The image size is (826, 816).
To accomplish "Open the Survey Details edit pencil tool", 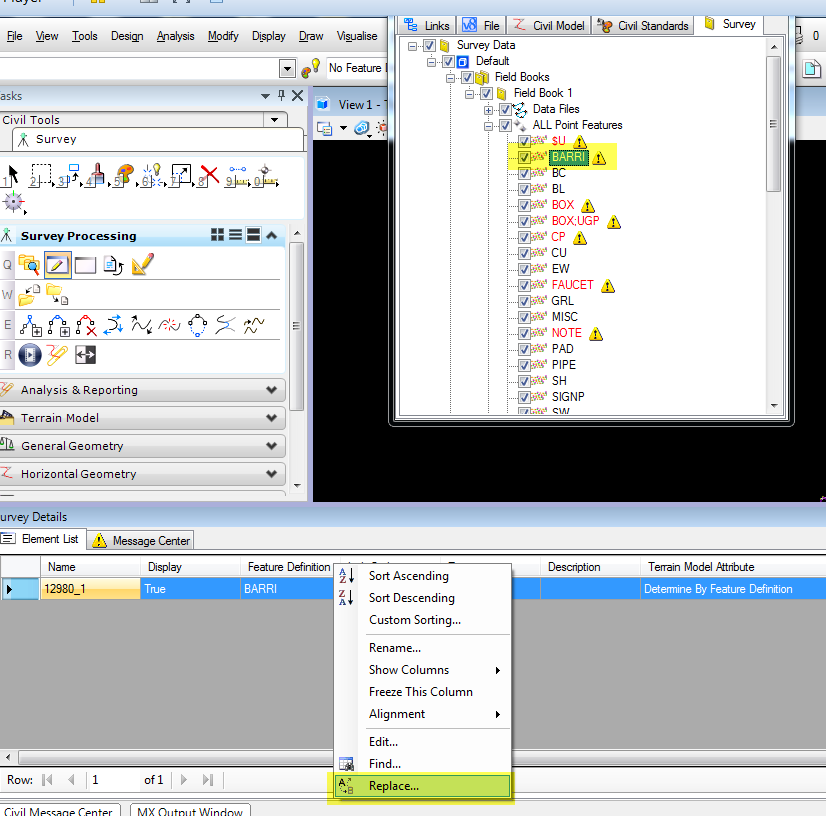I will 58,264.
